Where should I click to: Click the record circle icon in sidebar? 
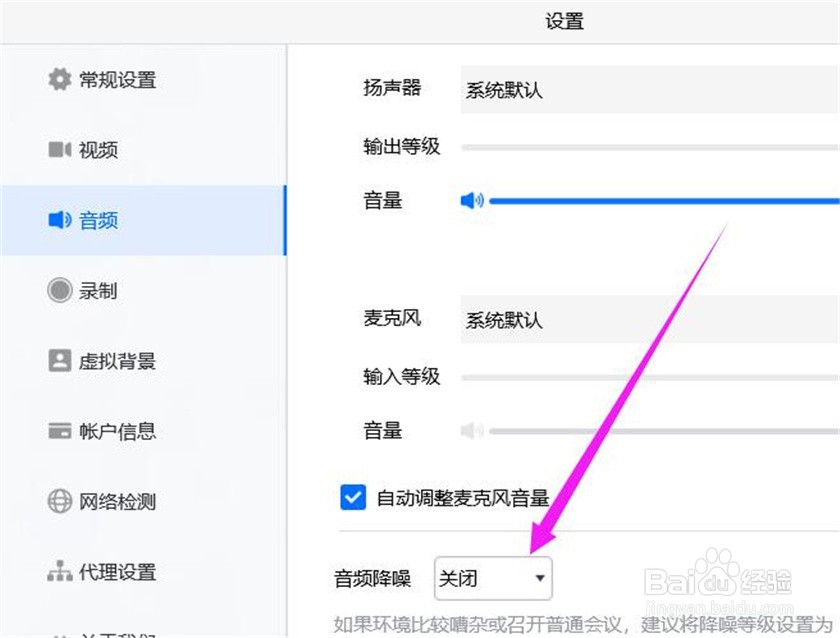coord(59,291)
